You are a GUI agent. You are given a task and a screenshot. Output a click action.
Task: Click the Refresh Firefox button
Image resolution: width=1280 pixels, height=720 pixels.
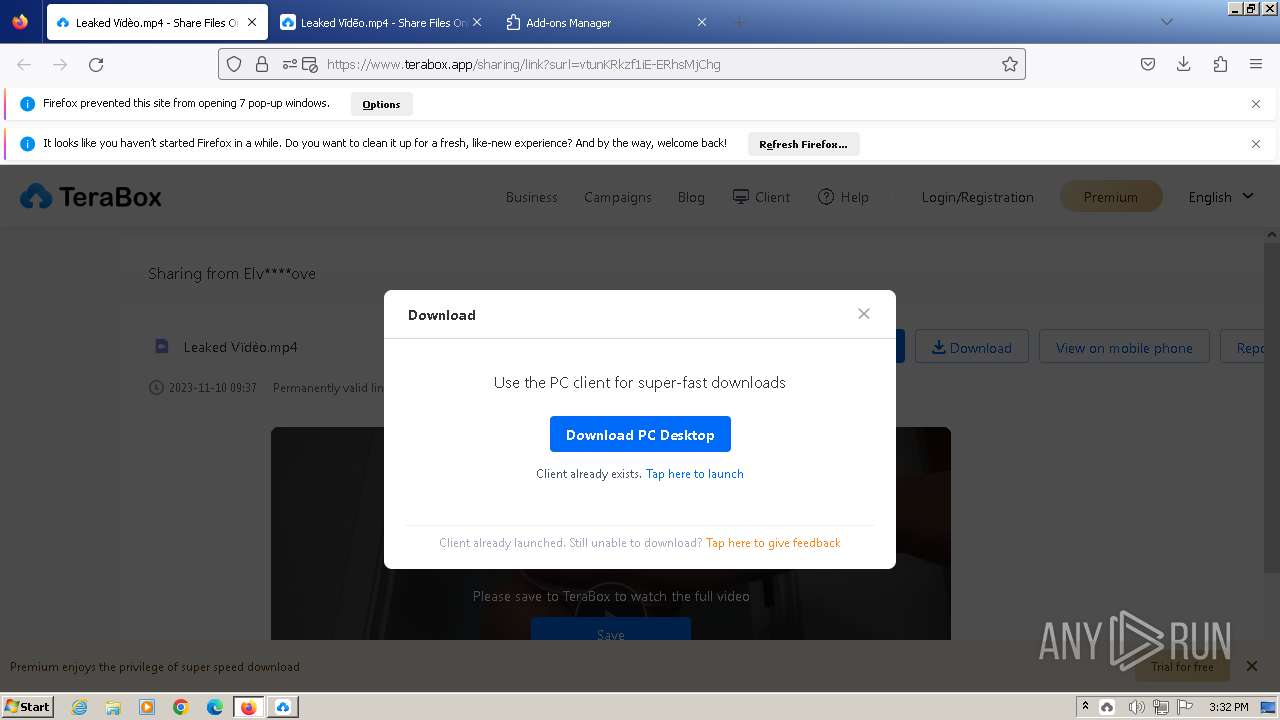coord(803,144)
